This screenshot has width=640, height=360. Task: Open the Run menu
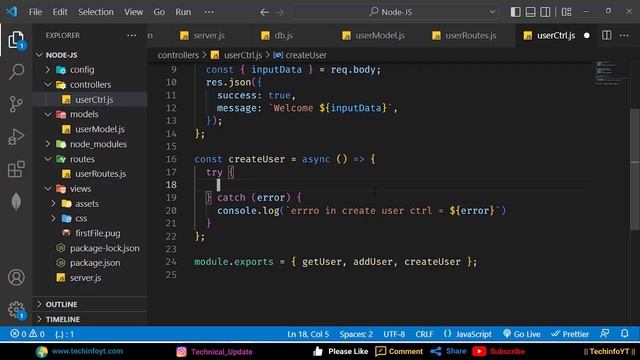(x=183, y=12)
